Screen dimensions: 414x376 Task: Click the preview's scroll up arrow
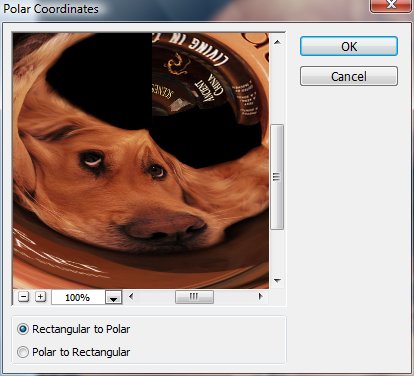tap(277, 42)
